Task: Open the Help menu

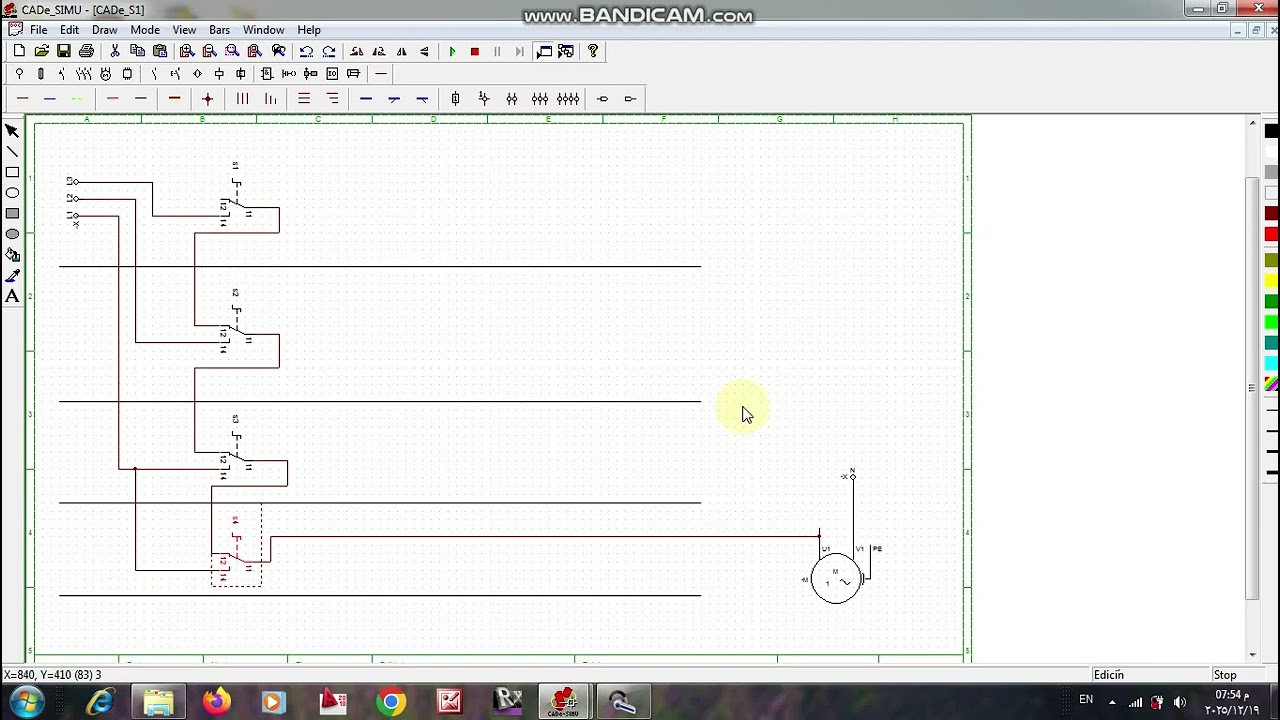Action: [309, 30]
